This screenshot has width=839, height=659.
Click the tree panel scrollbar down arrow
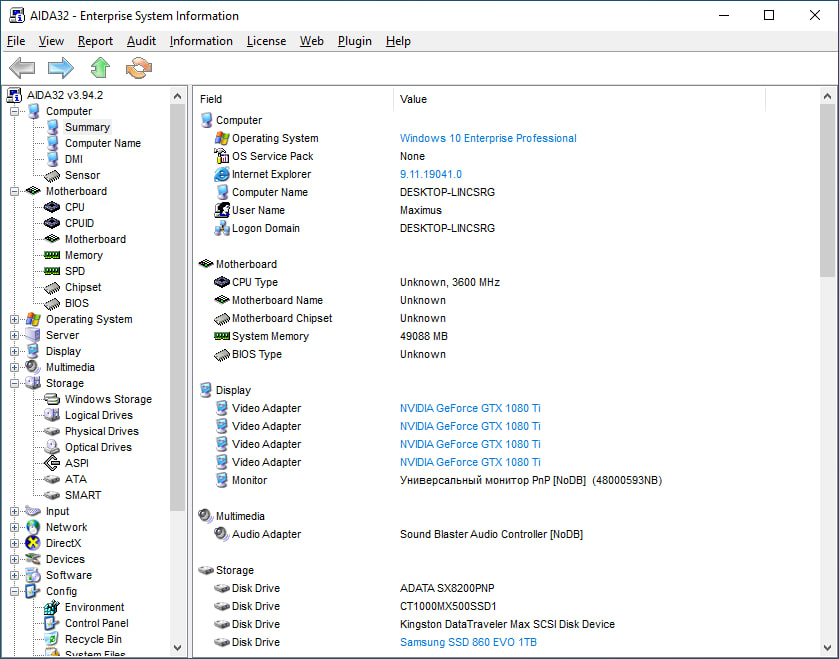[178, 647]
